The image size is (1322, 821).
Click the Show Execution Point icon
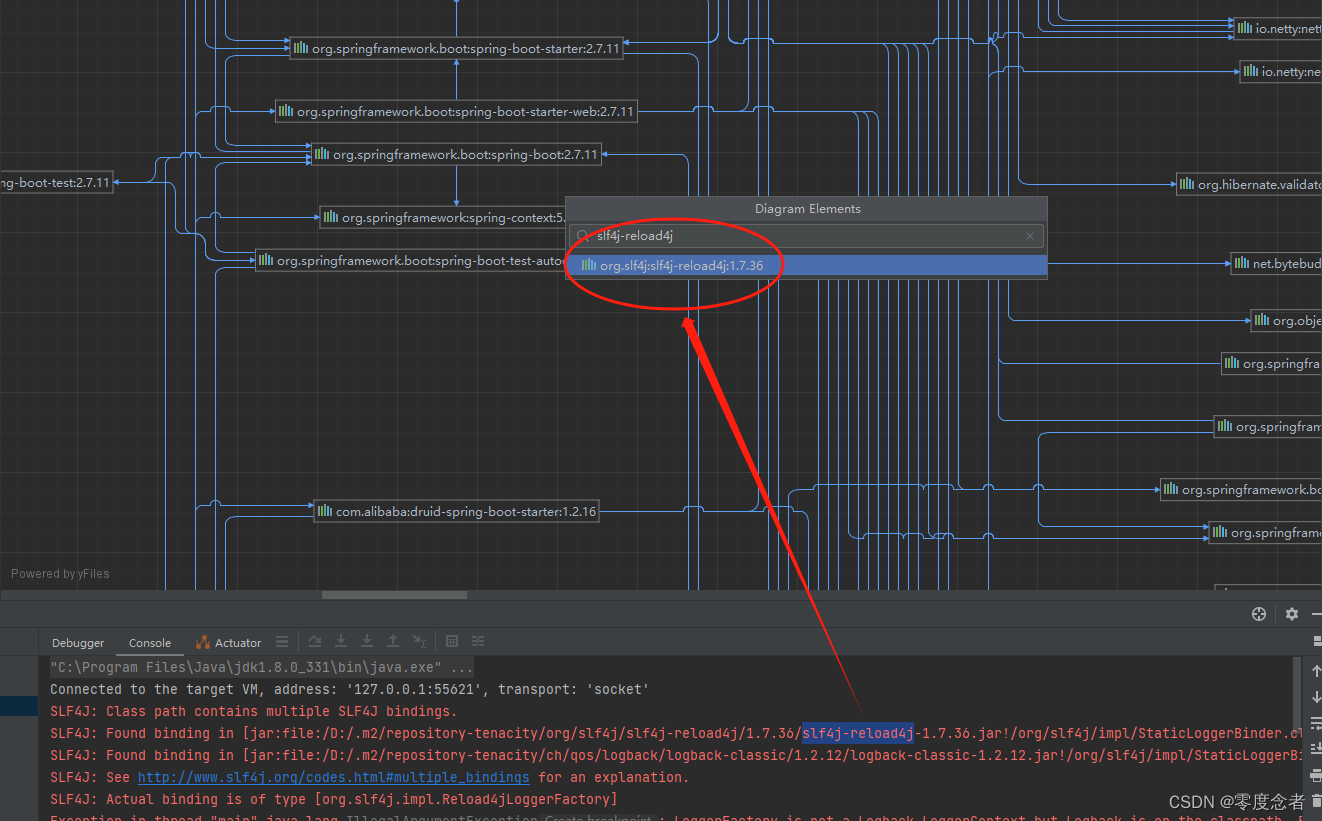[x=282, y=642]
